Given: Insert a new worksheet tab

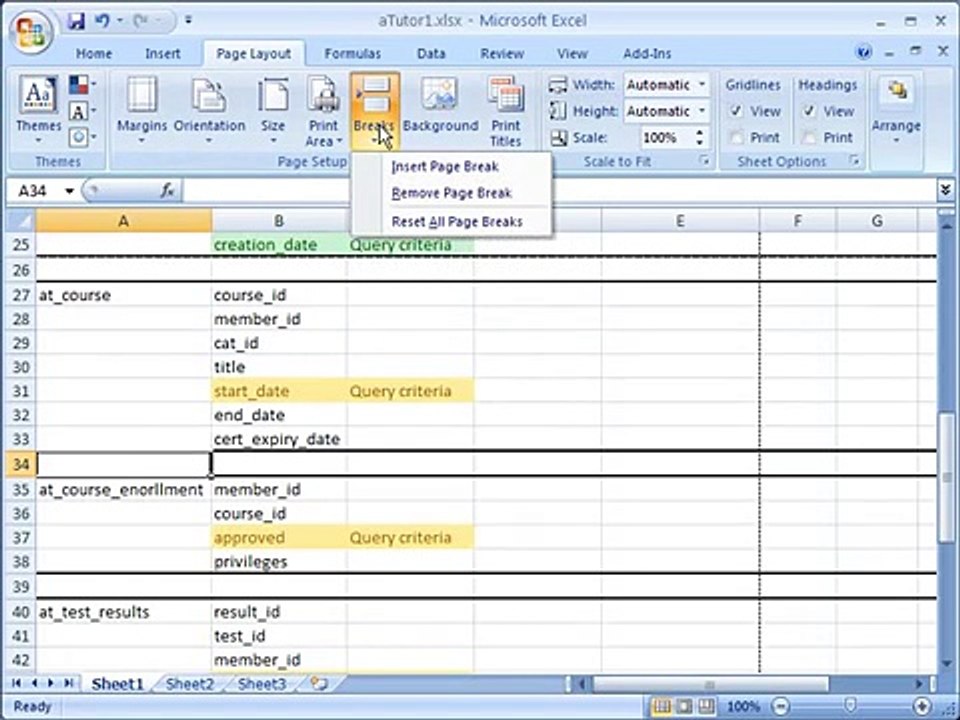Looking at the screenshot, I should (318, 683).
